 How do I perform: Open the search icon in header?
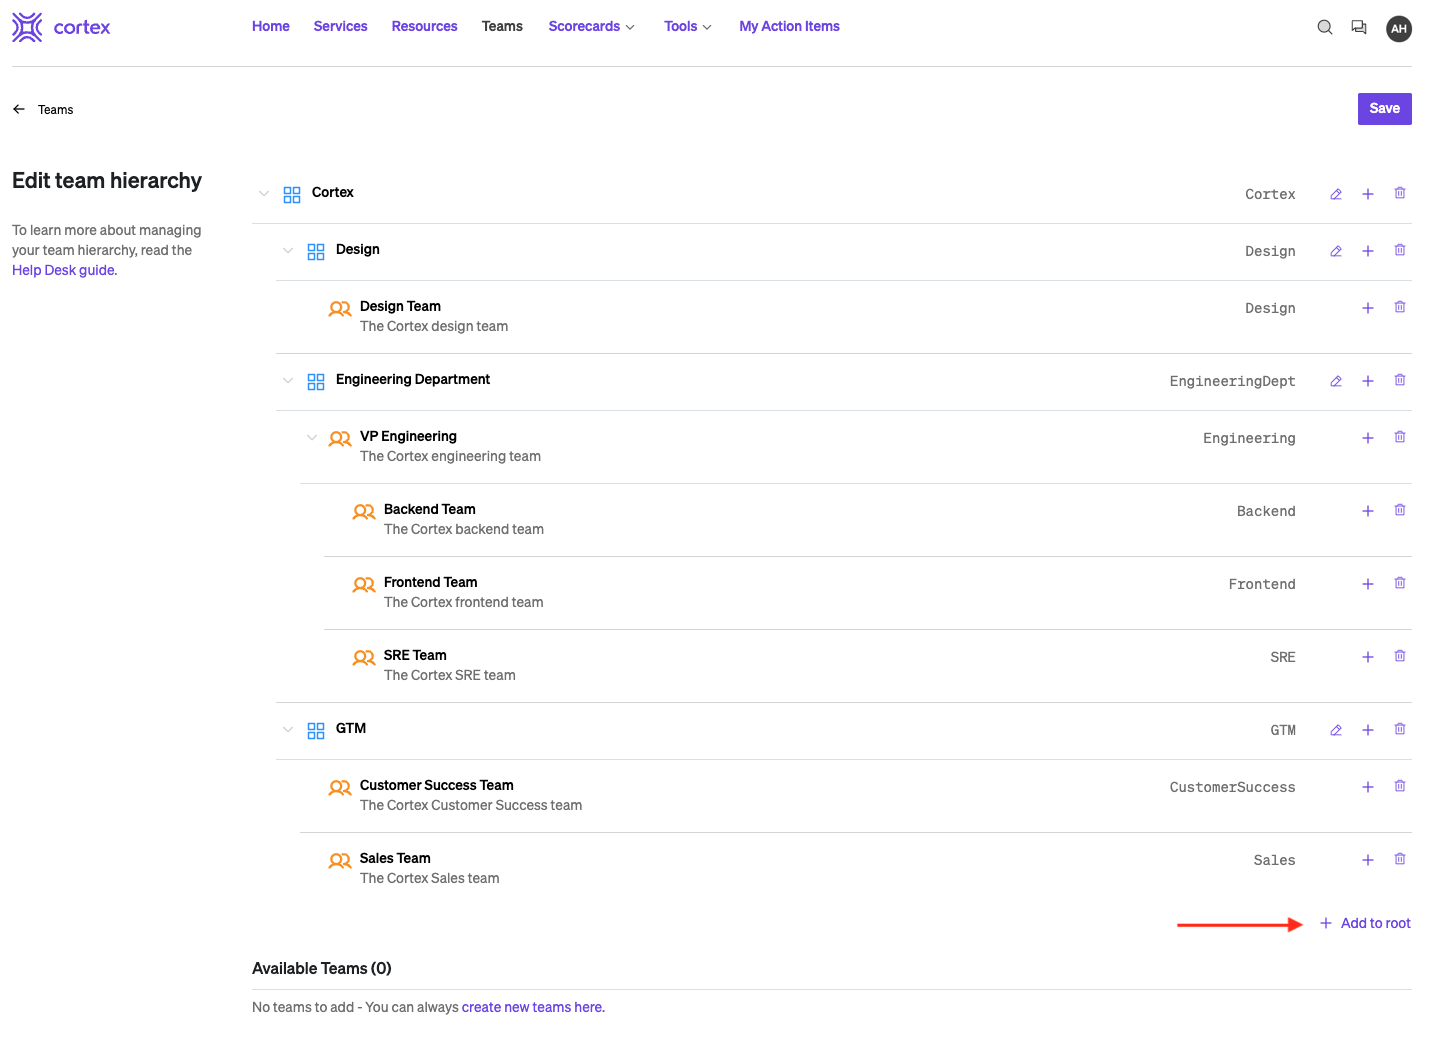click(x=1325, y=28)
